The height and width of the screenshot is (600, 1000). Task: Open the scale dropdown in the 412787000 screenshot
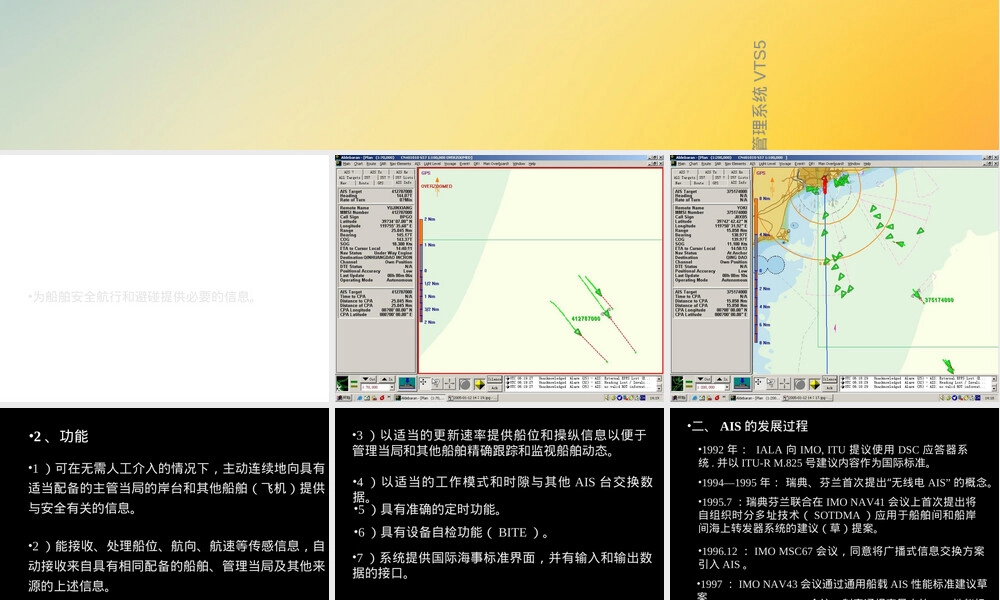click(392, 387)
